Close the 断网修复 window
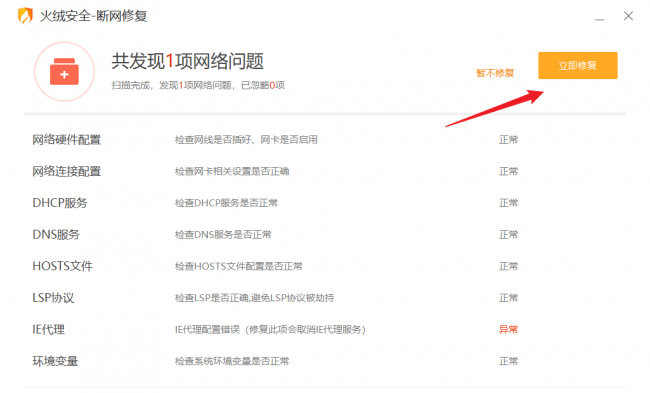The height and width of the screenshot is (393, 650). [x=628, y=16]
